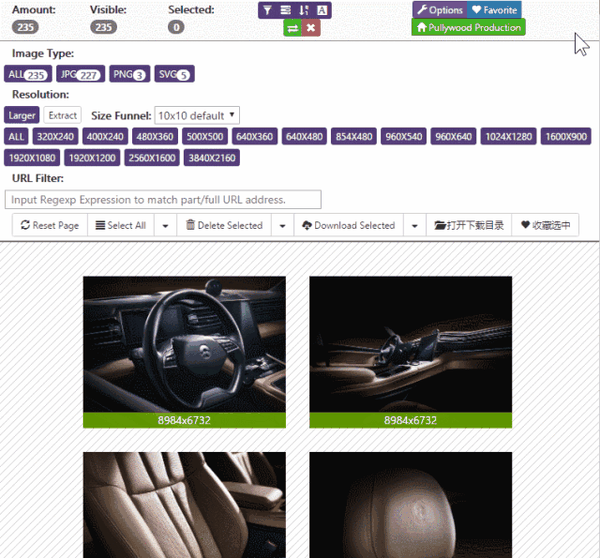Image resolution: width=600 pixels, height=558 pixels.
Task: Click the letter A toolbar icon
Action: click(322, 10)
